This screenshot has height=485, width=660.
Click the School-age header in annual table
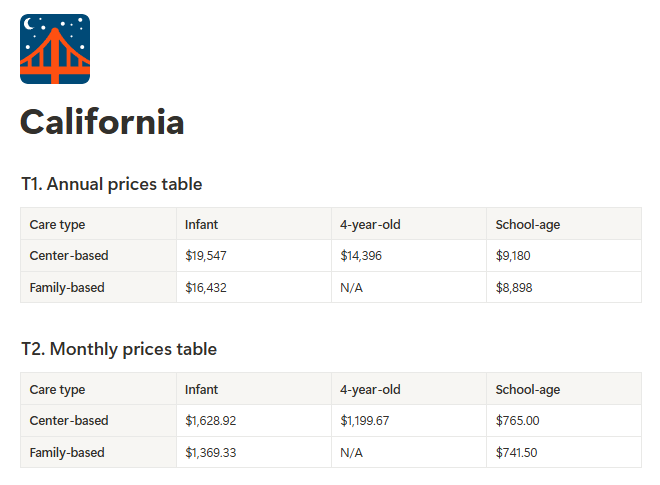pyautogui.click(x=564, y=224)
